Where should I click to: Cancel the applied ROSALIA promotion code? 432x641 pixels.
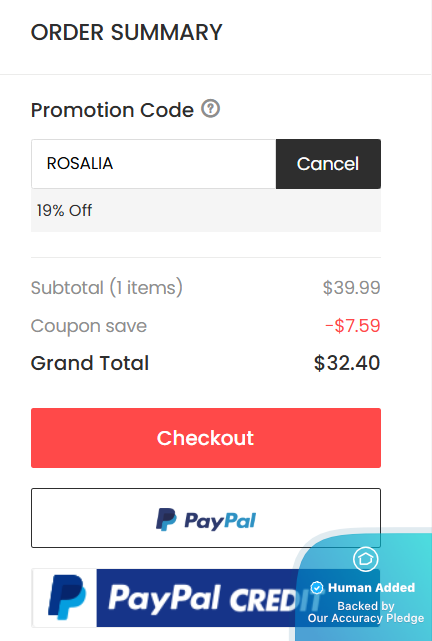[328, 164]
